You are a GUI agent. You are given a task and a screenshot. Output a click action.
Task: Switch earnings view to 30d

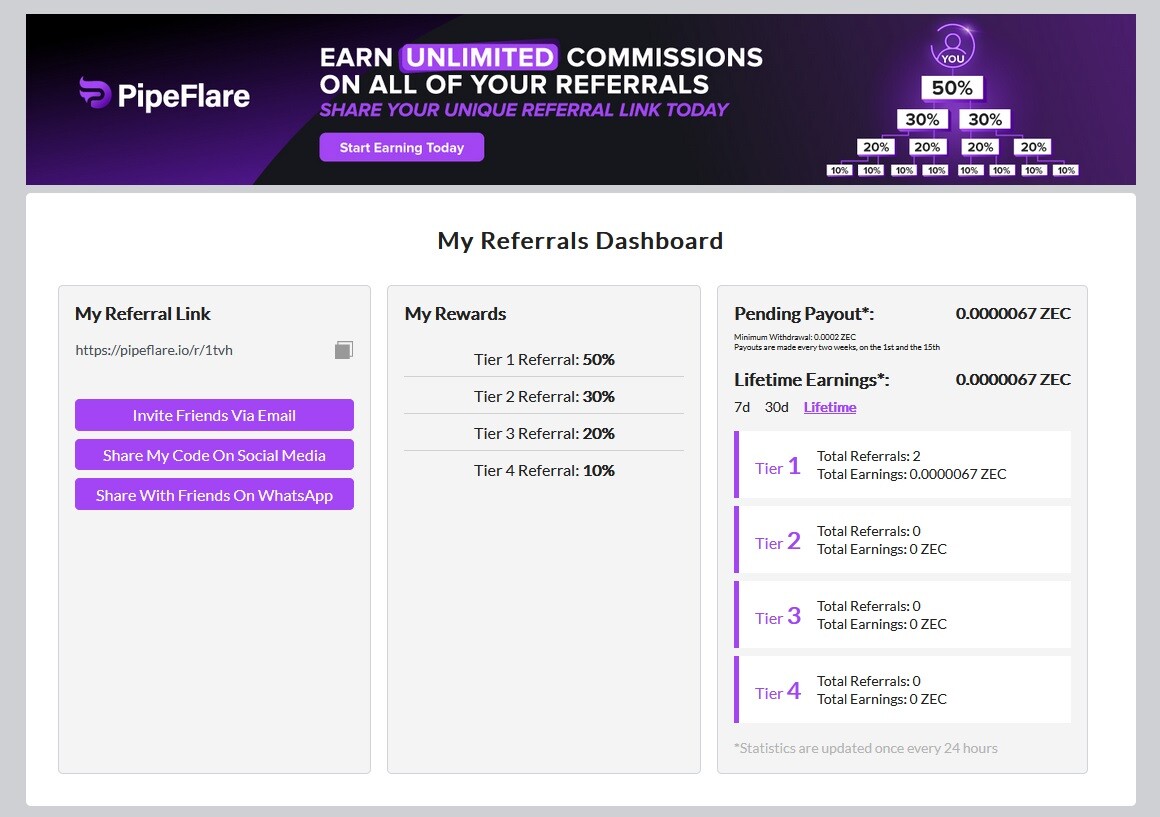777,407
